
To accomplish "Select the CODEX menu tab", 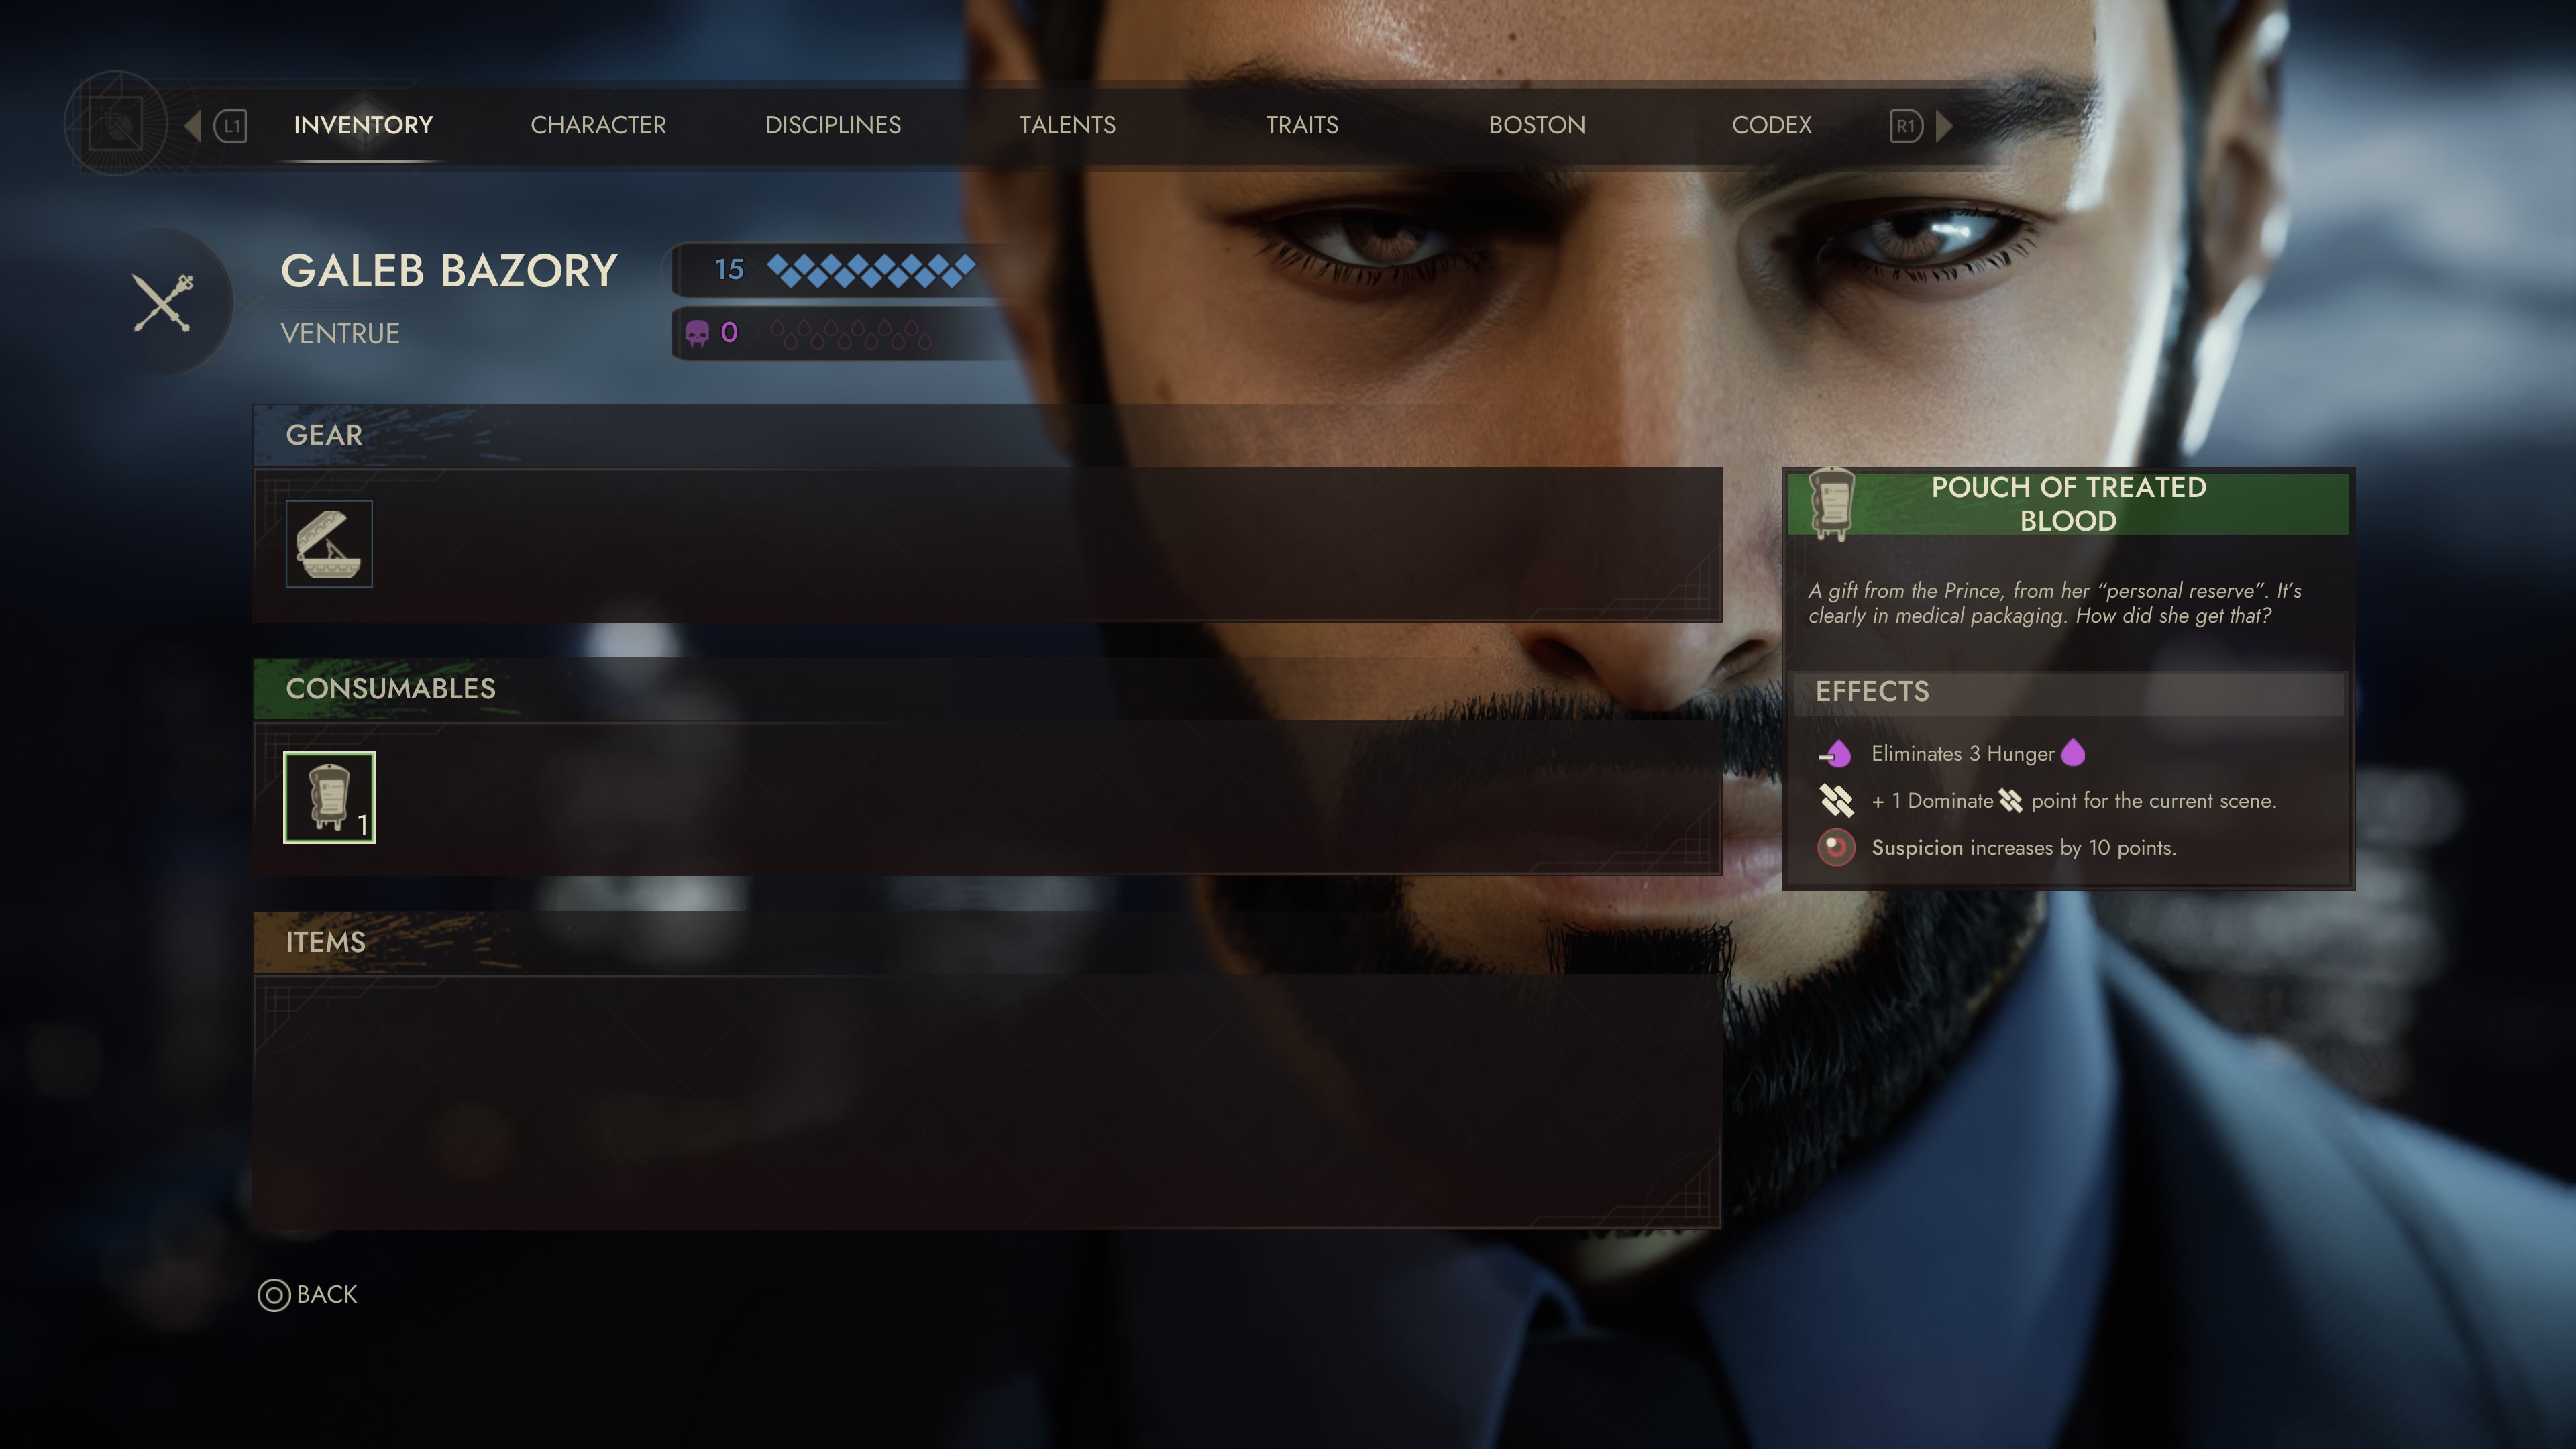I will point(1771,124).
